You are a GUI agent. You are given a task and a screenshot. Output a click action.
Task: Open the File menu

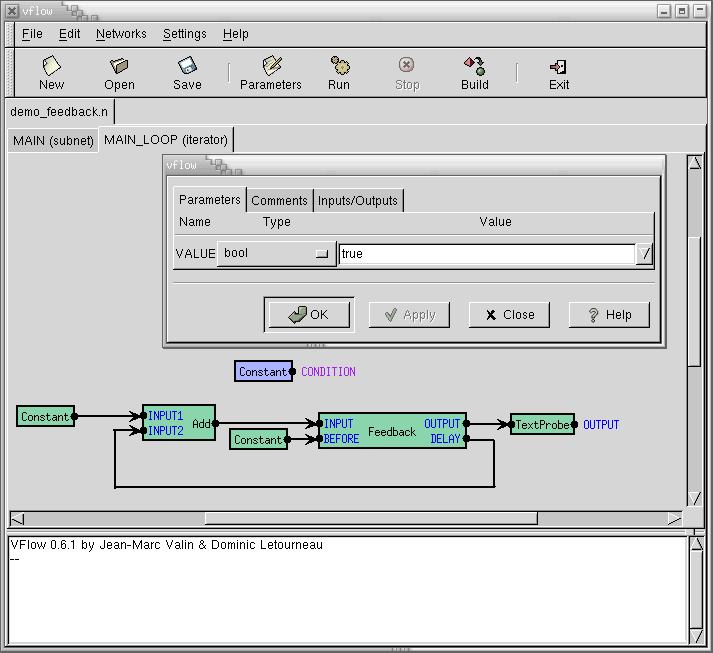tap(32, 34)
